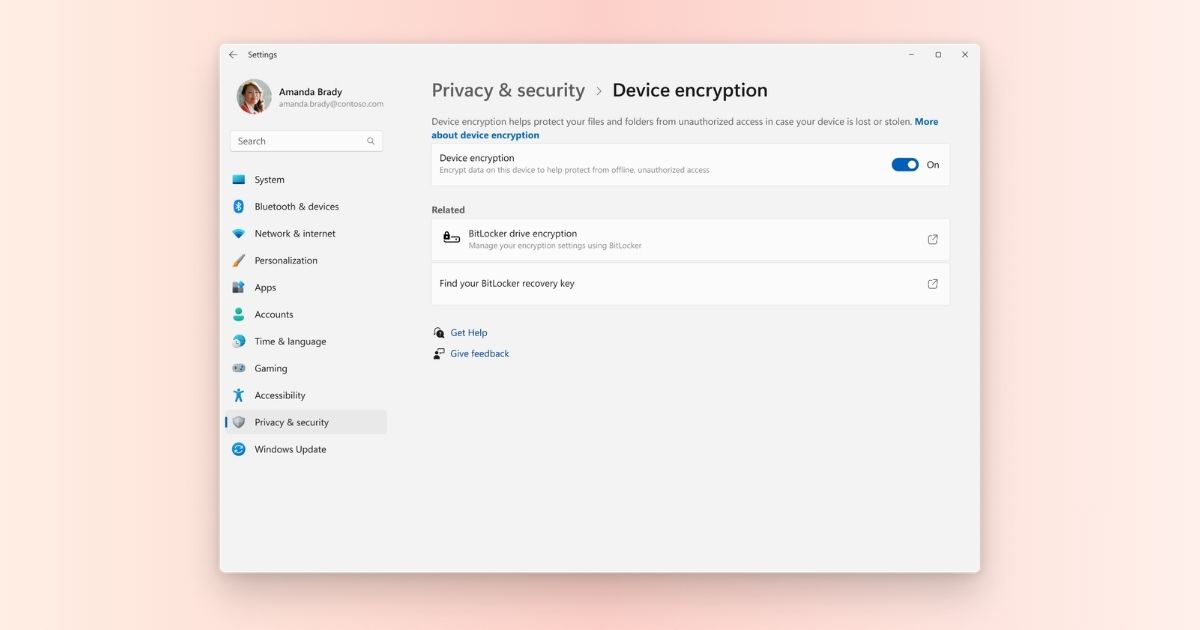Click the Search settings input field
Image resolution: width=1200 pixels, height=630 pixels.
tap(306, 141)
